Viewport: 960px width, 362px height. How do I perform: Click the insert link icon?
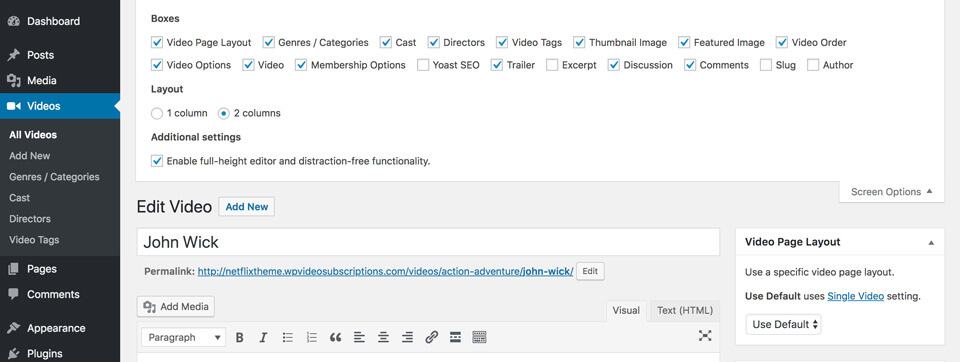(x=431, y=337)
